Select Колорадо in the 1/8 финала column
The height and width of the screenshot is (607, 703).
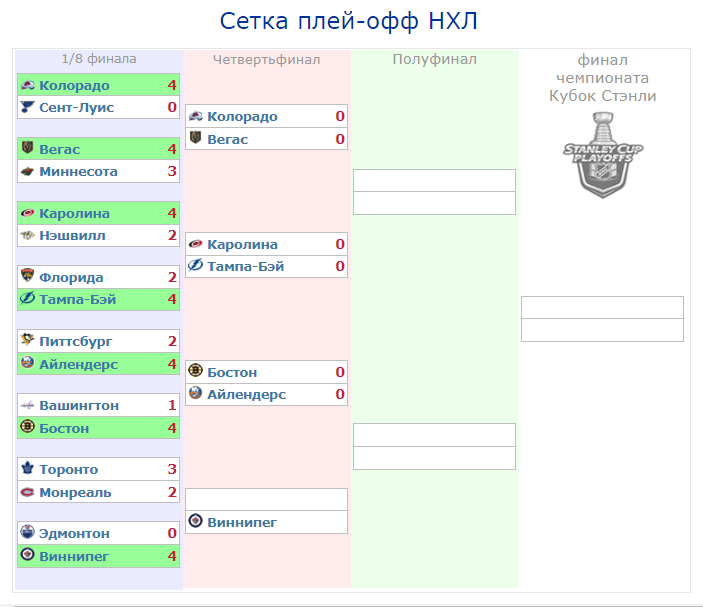tap(74, 85)
